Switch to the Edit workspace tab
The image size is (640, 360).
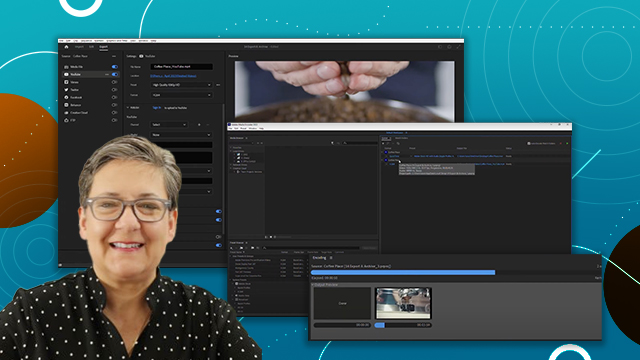click(91, 47)
